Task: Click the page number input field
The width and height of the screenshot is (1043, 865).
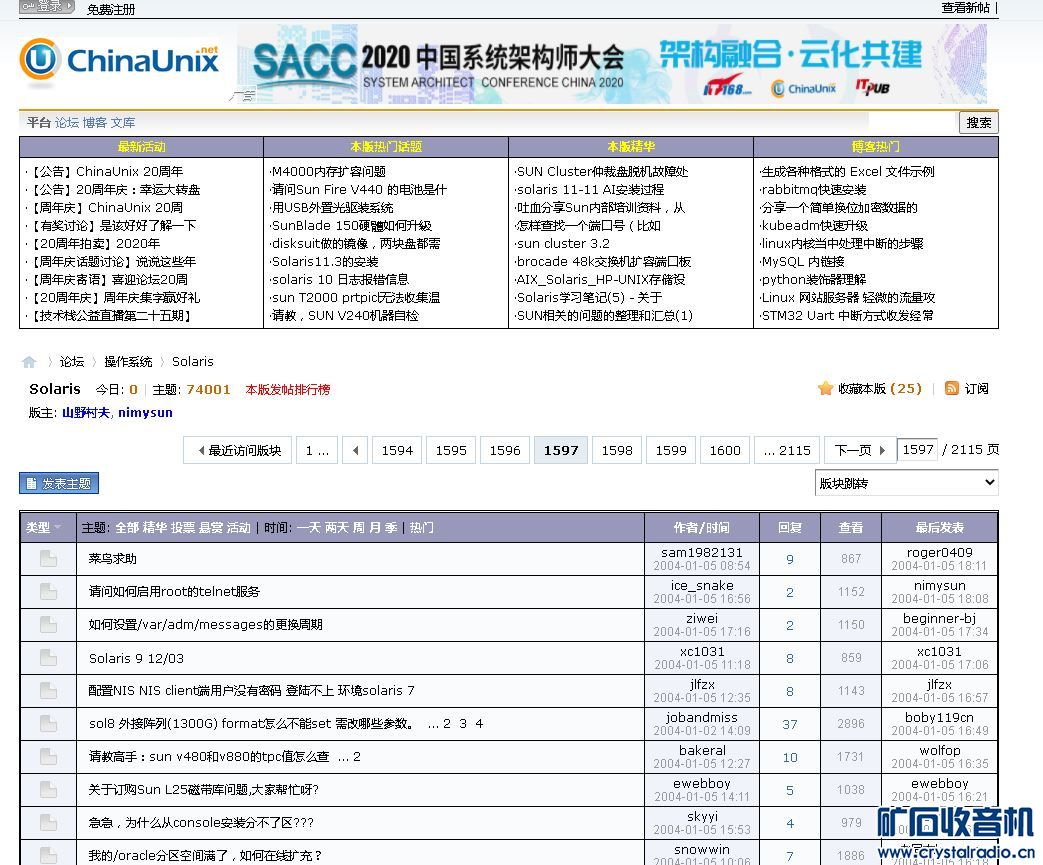Action: [917, 450]
